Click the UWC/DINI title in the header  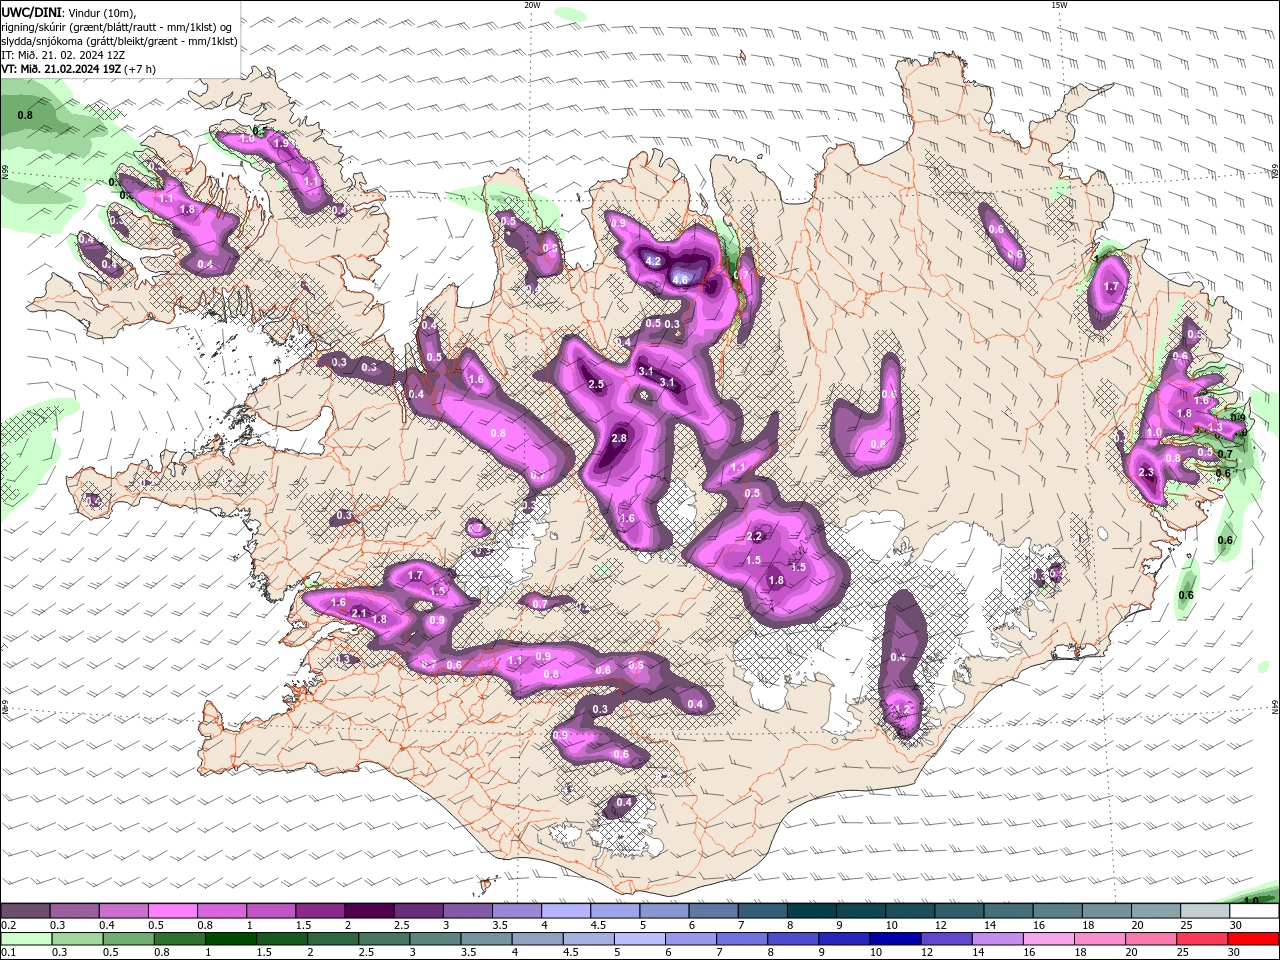pos(30,11)
